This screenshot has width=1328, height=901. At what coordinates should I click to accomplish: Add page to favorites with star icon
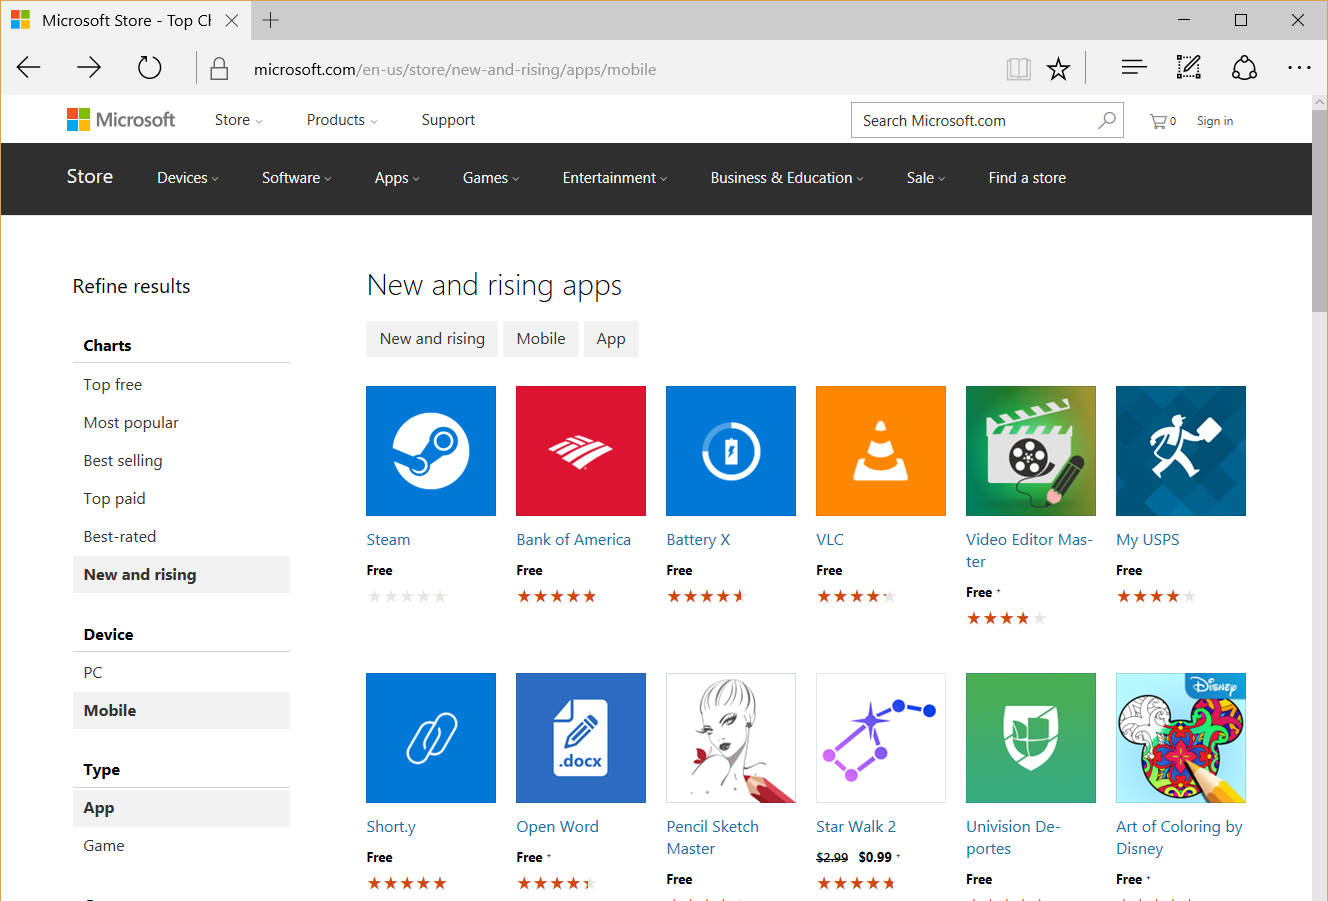[x=1058, y=67]
